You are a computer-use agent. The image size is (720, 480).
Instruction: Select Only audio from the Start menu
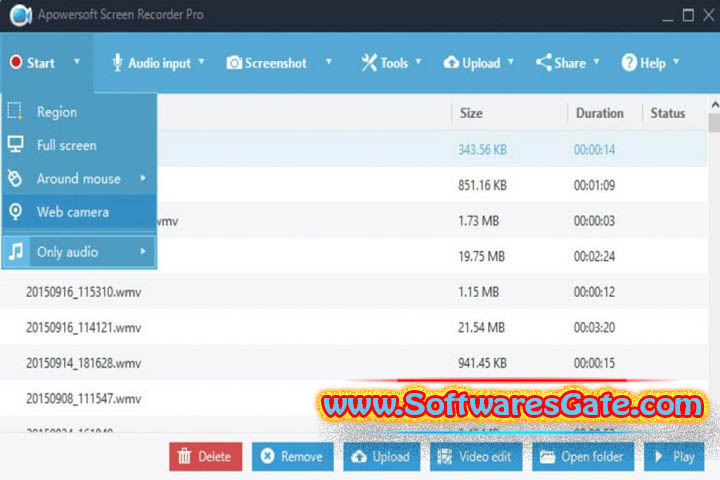(79, 252)
